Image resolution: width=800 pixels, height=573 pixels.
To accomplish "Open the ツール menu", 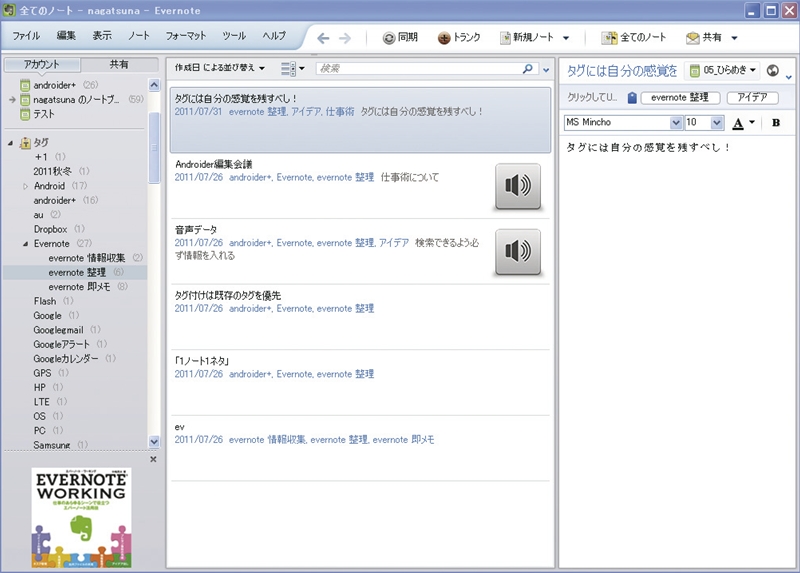I will (x=234, y=36).
